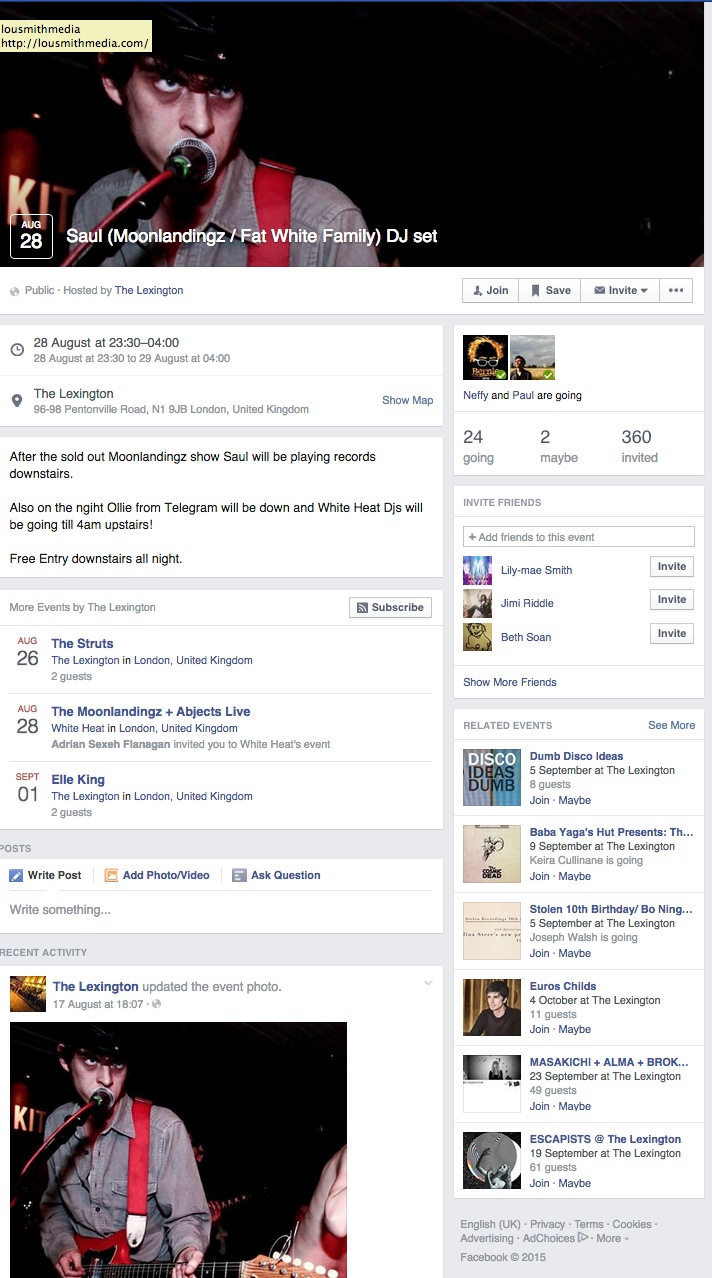Click the Join event button
This screenshot has height=1278, width=712.
pos(490,290)
